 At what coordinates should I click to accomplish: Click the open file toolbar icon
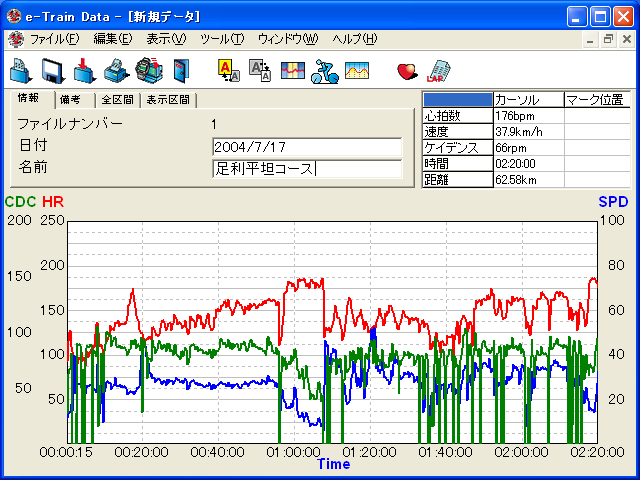click(x=21, y=70)
